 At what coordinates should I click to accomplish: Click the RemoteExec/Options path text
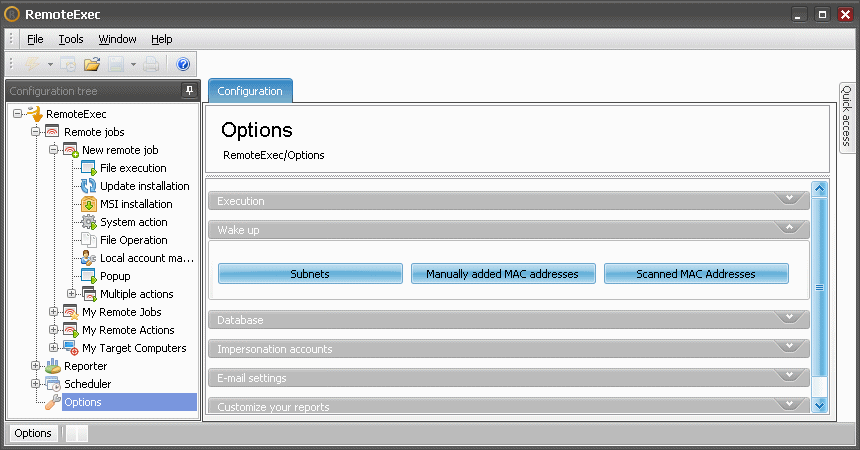tap(274, 155)
